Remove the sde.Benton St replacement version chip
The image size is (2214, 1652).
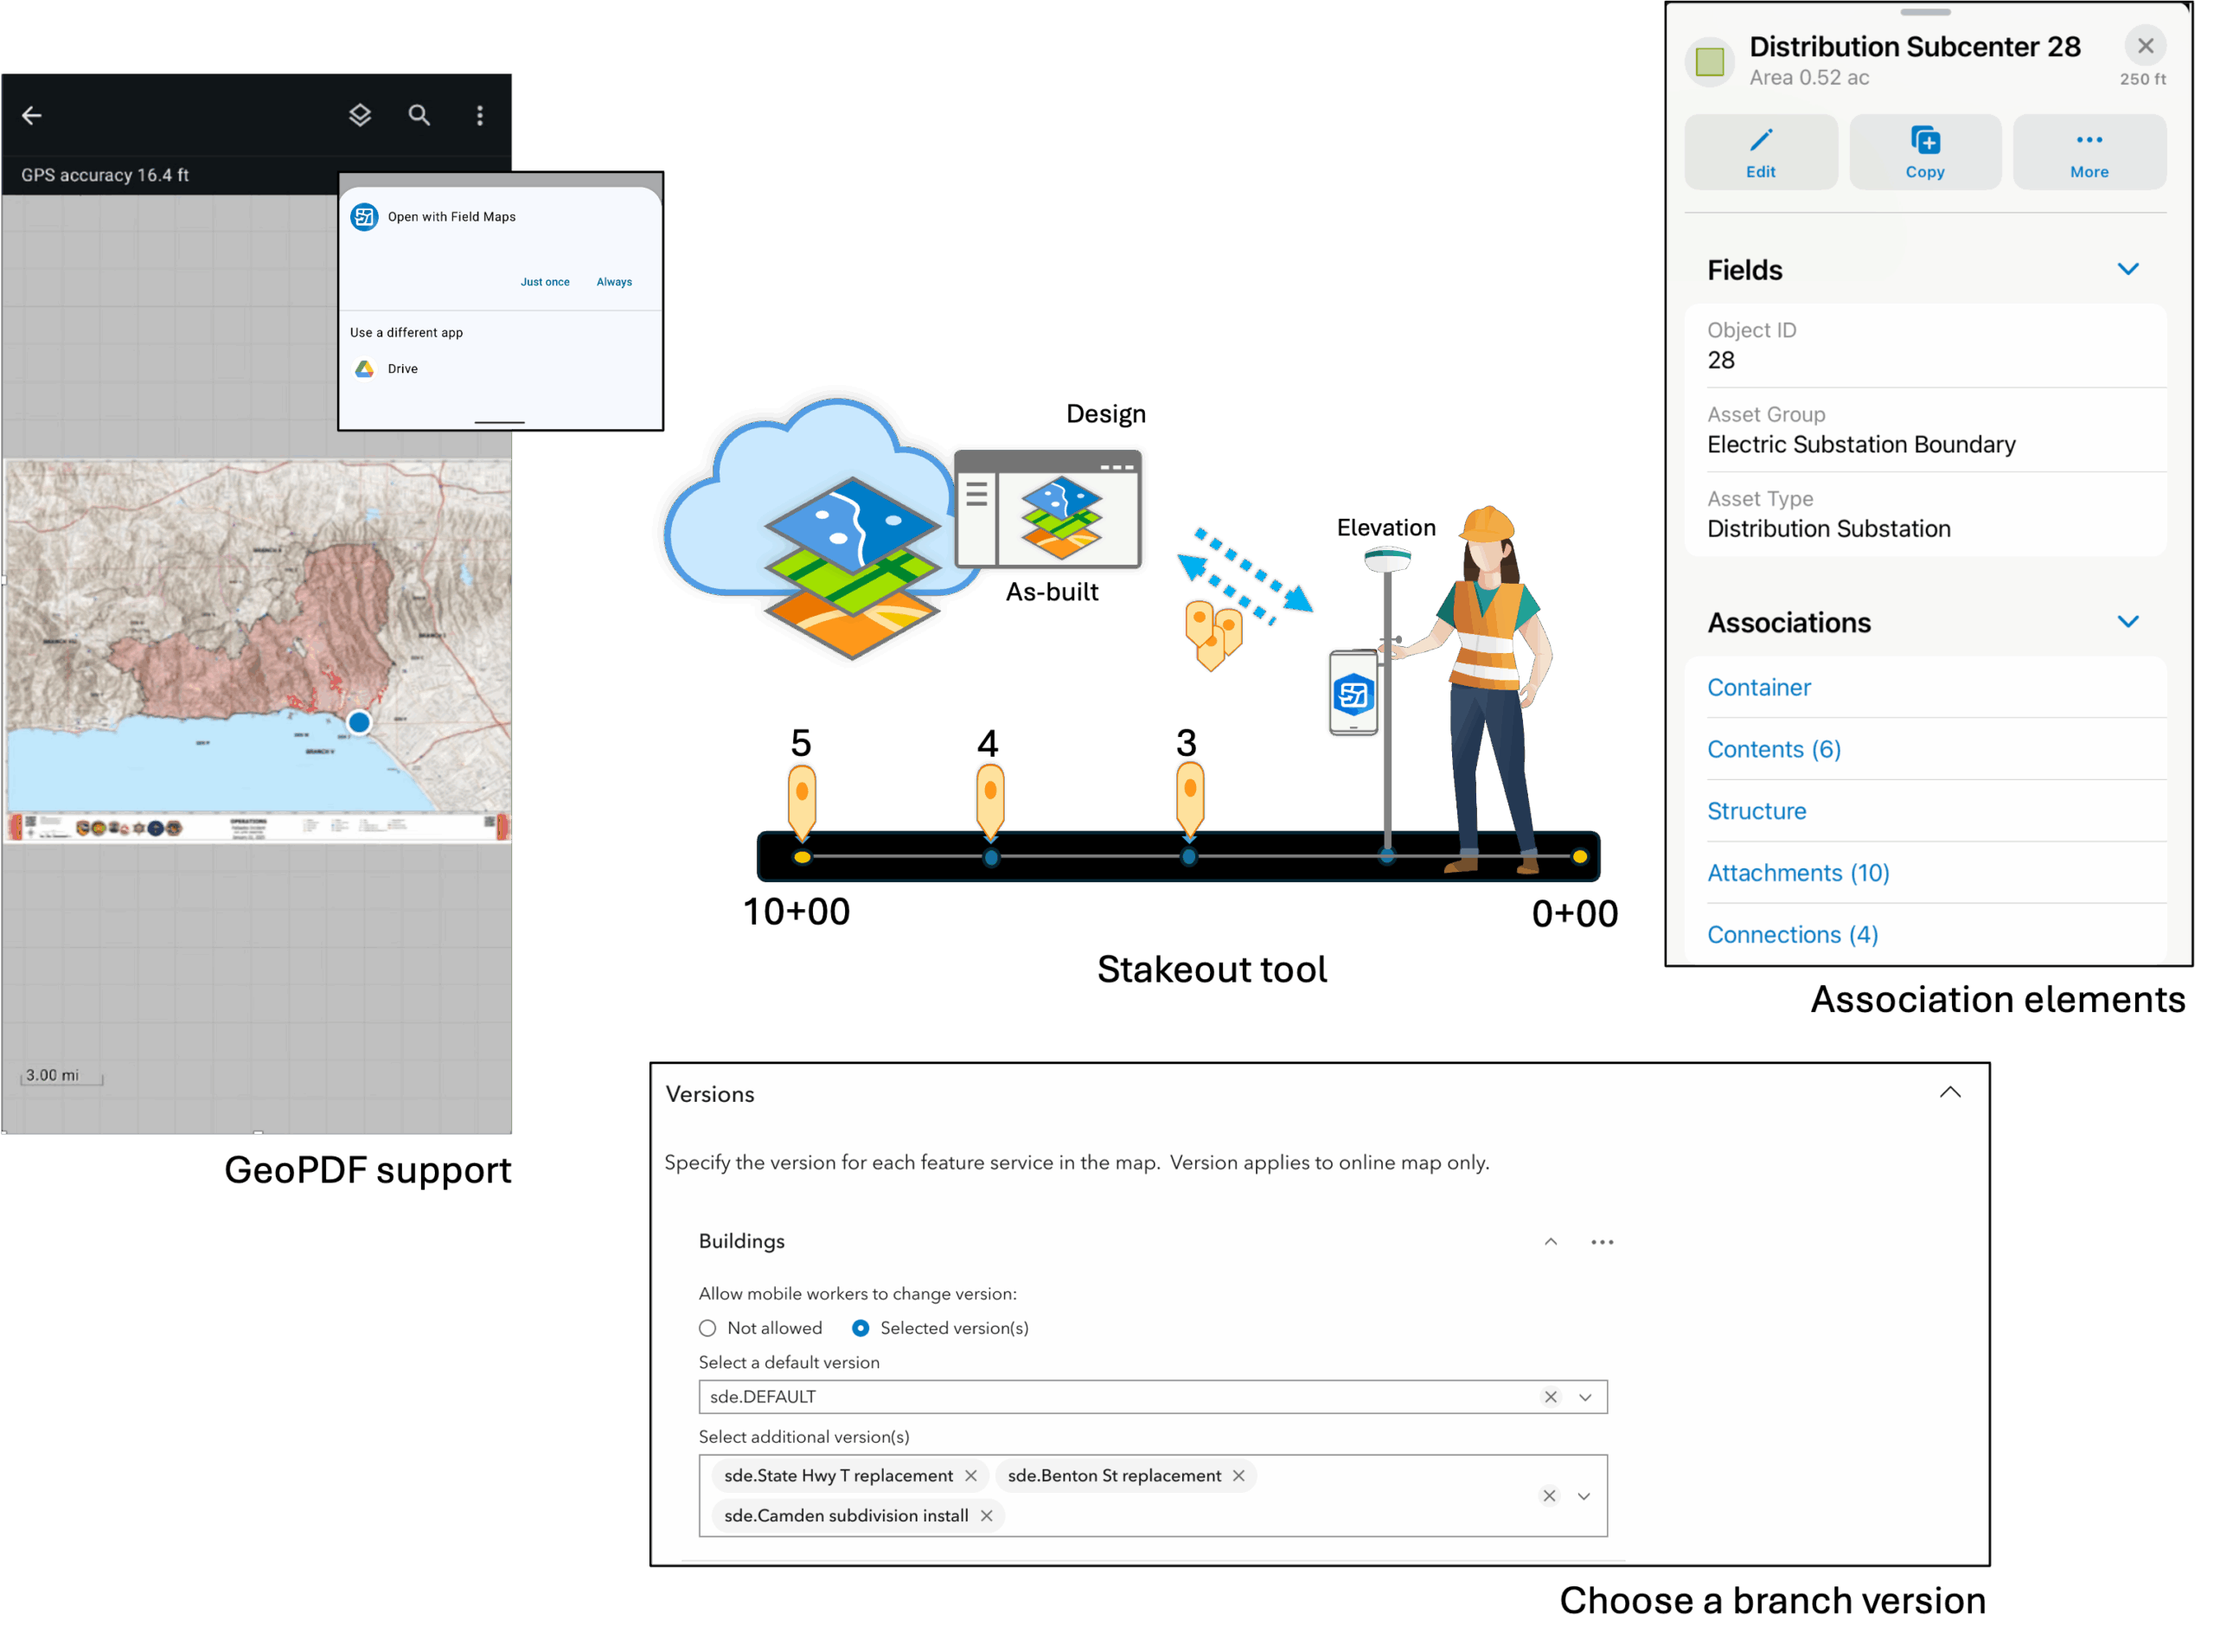1238,1475
